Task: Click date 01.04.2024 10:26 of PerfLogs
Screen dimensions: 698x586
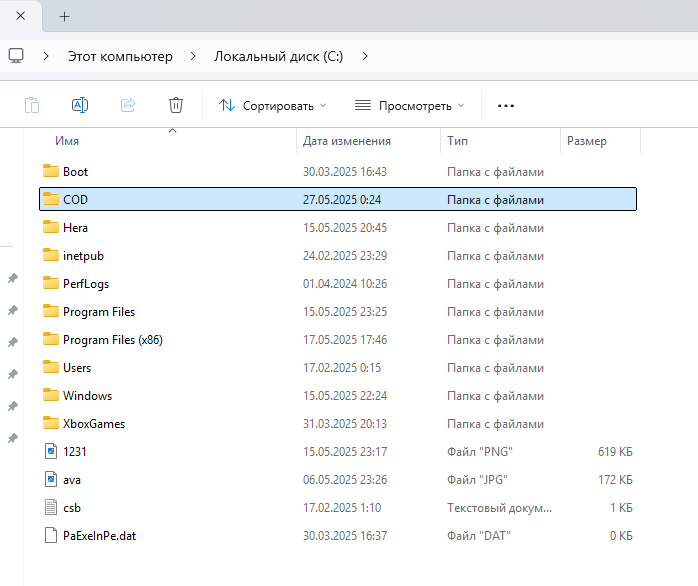Action: coord(345,284)
